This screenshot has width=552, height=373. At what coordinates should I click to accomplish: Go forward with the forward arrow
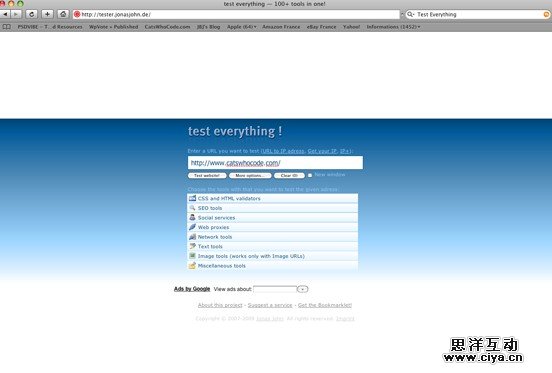pos(16,14)
